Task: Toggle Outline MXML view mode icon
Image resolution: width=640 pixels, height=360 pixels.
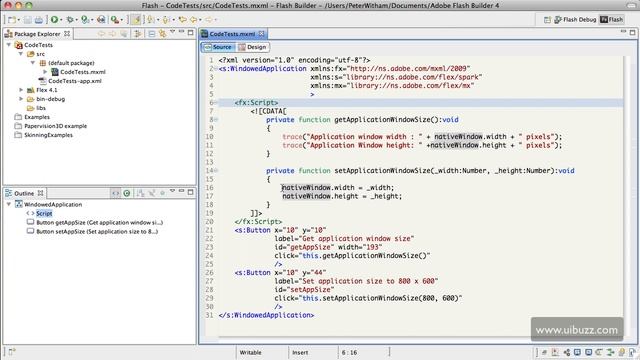Action: pos(116,193)
